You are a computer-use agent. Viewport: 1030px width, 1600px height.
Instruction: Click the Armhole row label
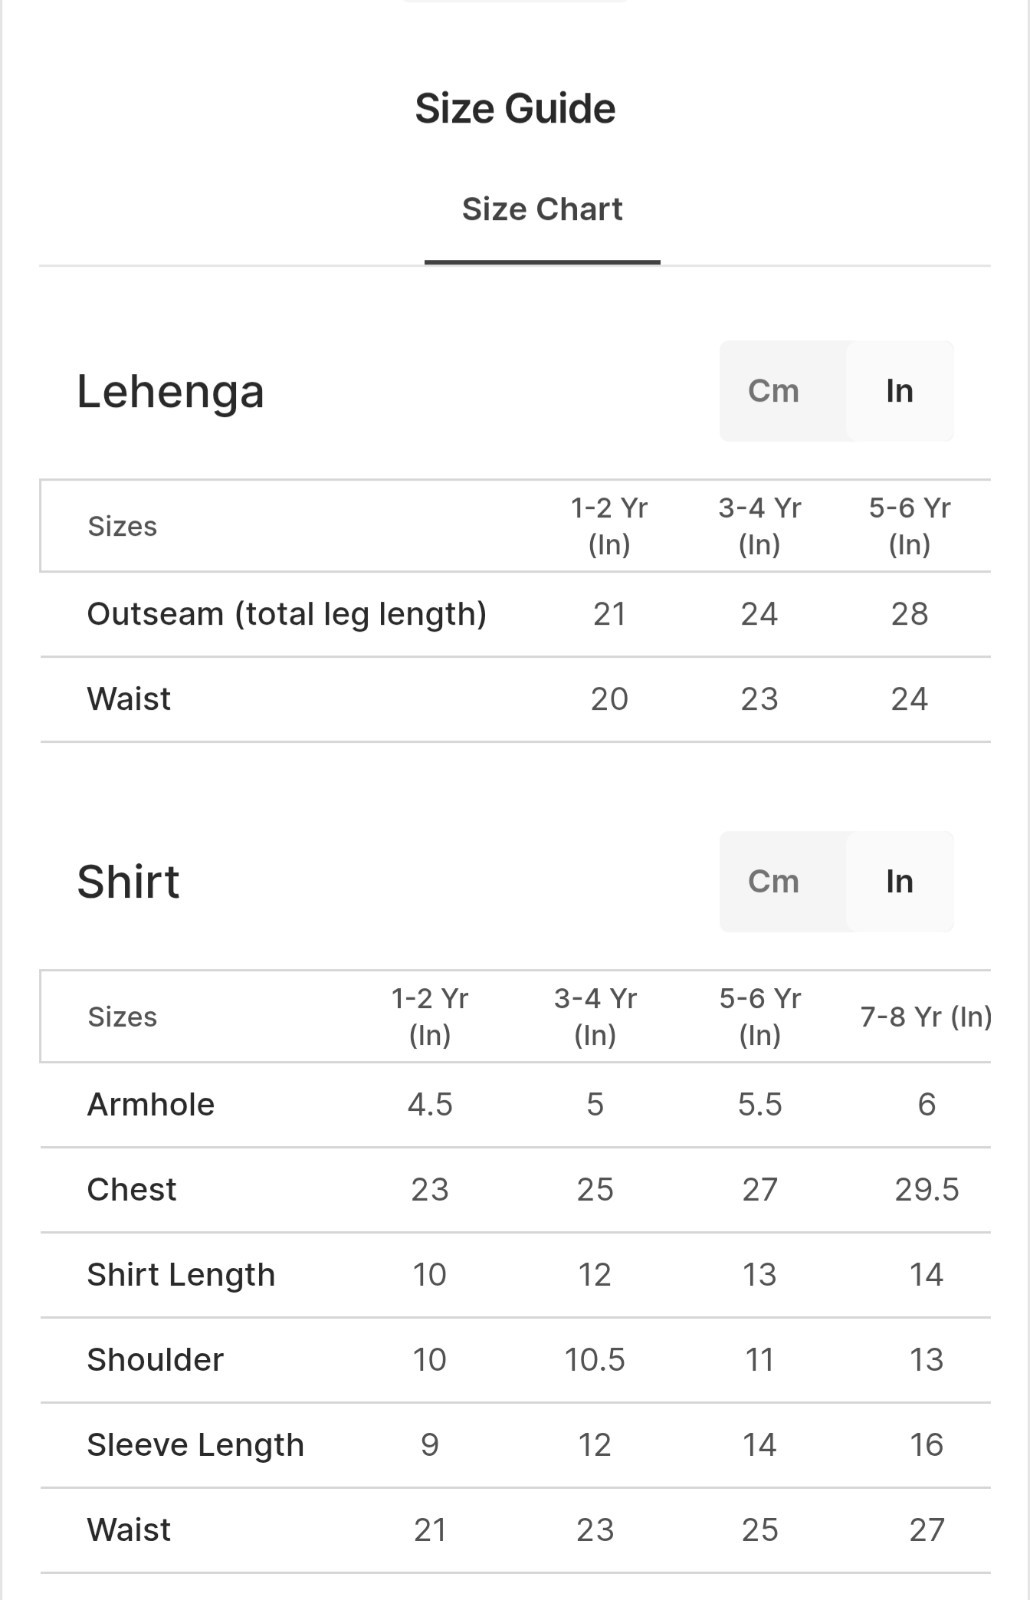pyautogui.click(x=151, y=1104)
